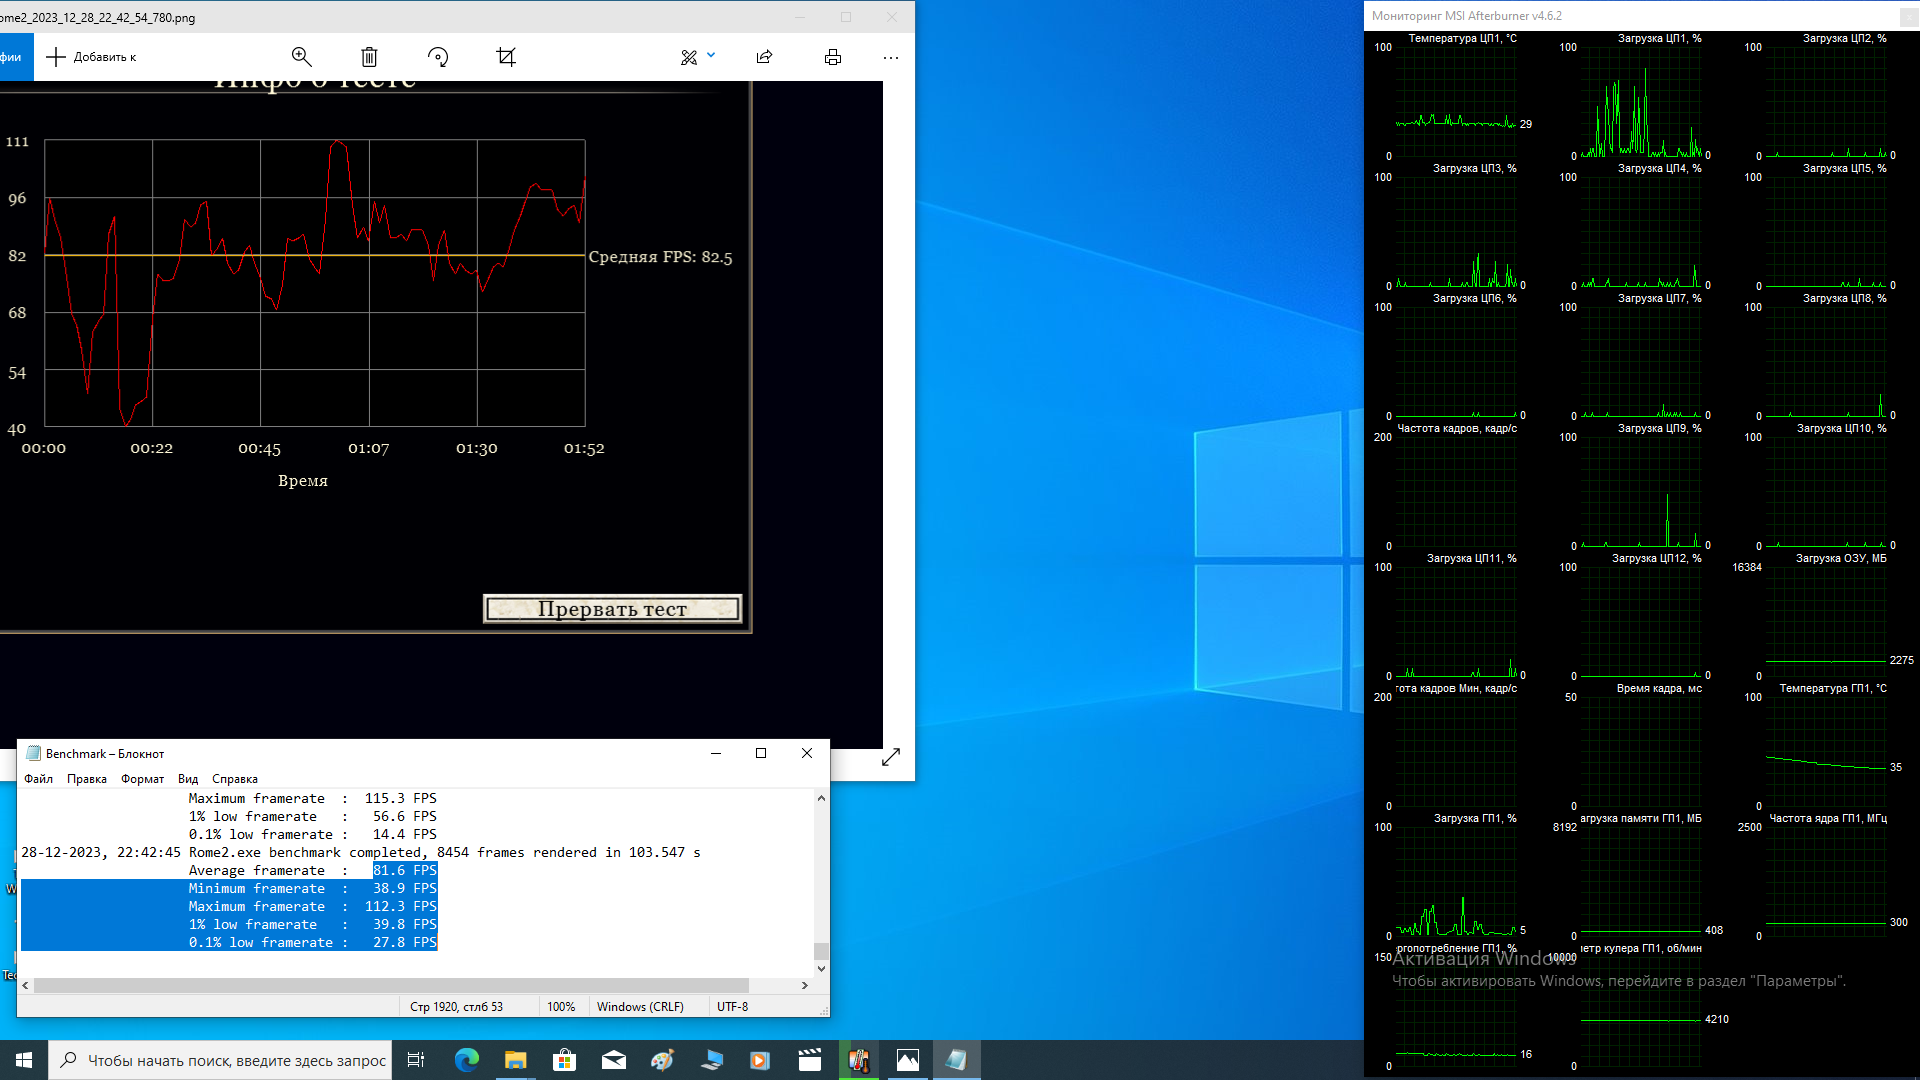Image resolution: width=1920 pixels, height=1080 pixels.
Task: Click the Добавить к button
Action: click(92, 57)
